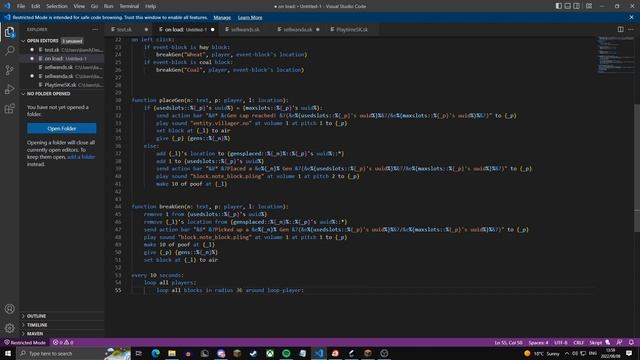Image resolution: width=640 pixels, height=360 pixels.
Task: Click Ln 55, Col 50 in status bar
Action: [508, 342]
